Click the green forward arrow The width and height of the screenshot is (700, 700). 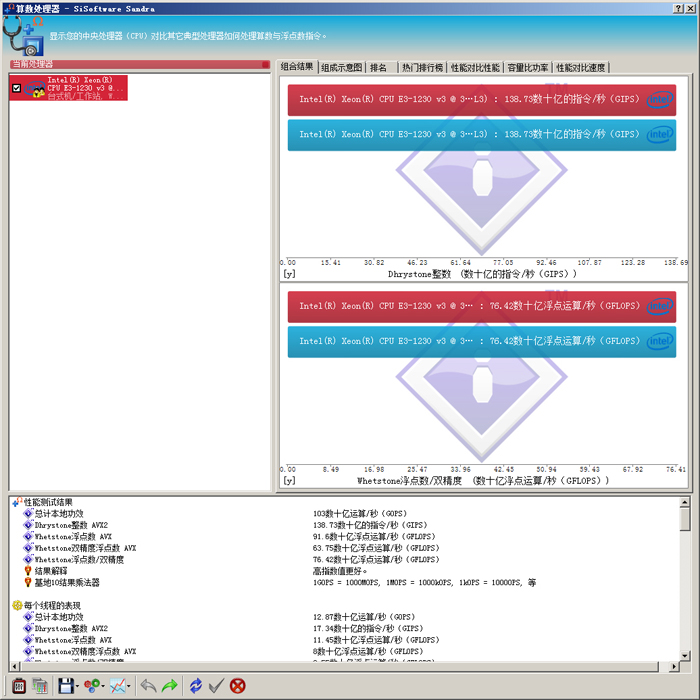(x=170, y=686)
